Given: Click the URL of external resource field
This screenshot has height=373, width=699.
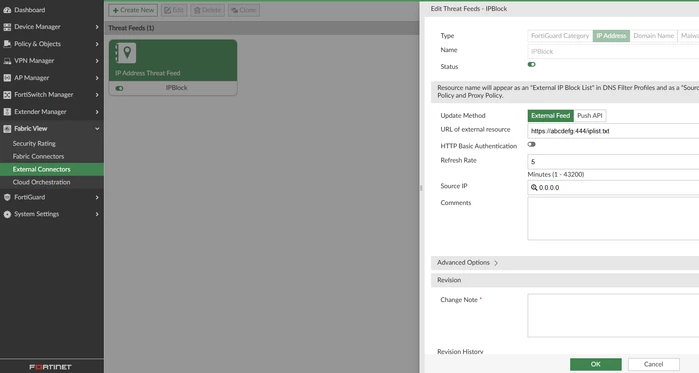Looking at the screenshot, I should (x=613, y=131).
